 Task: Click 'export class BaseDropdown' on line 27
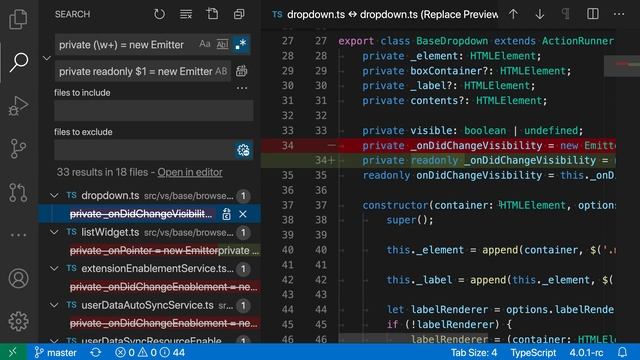pos(413,41)
